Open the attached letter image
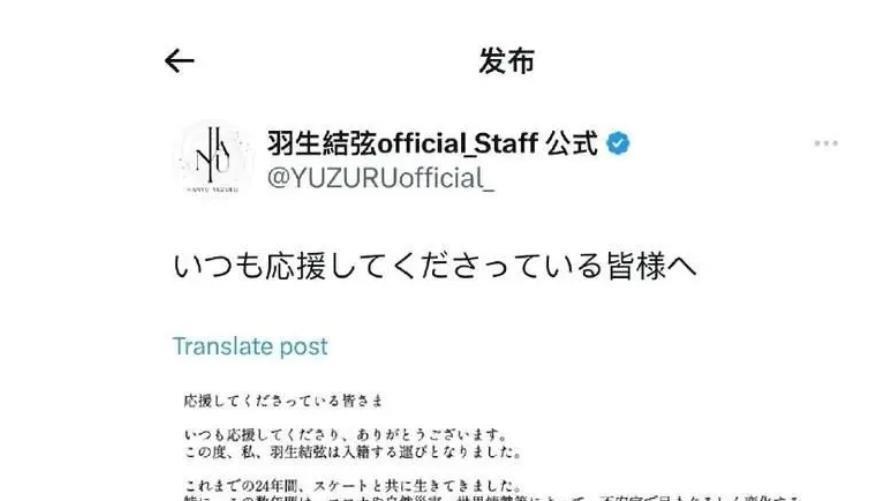This screenshot has height=501, width=892. tap(492, 445)
